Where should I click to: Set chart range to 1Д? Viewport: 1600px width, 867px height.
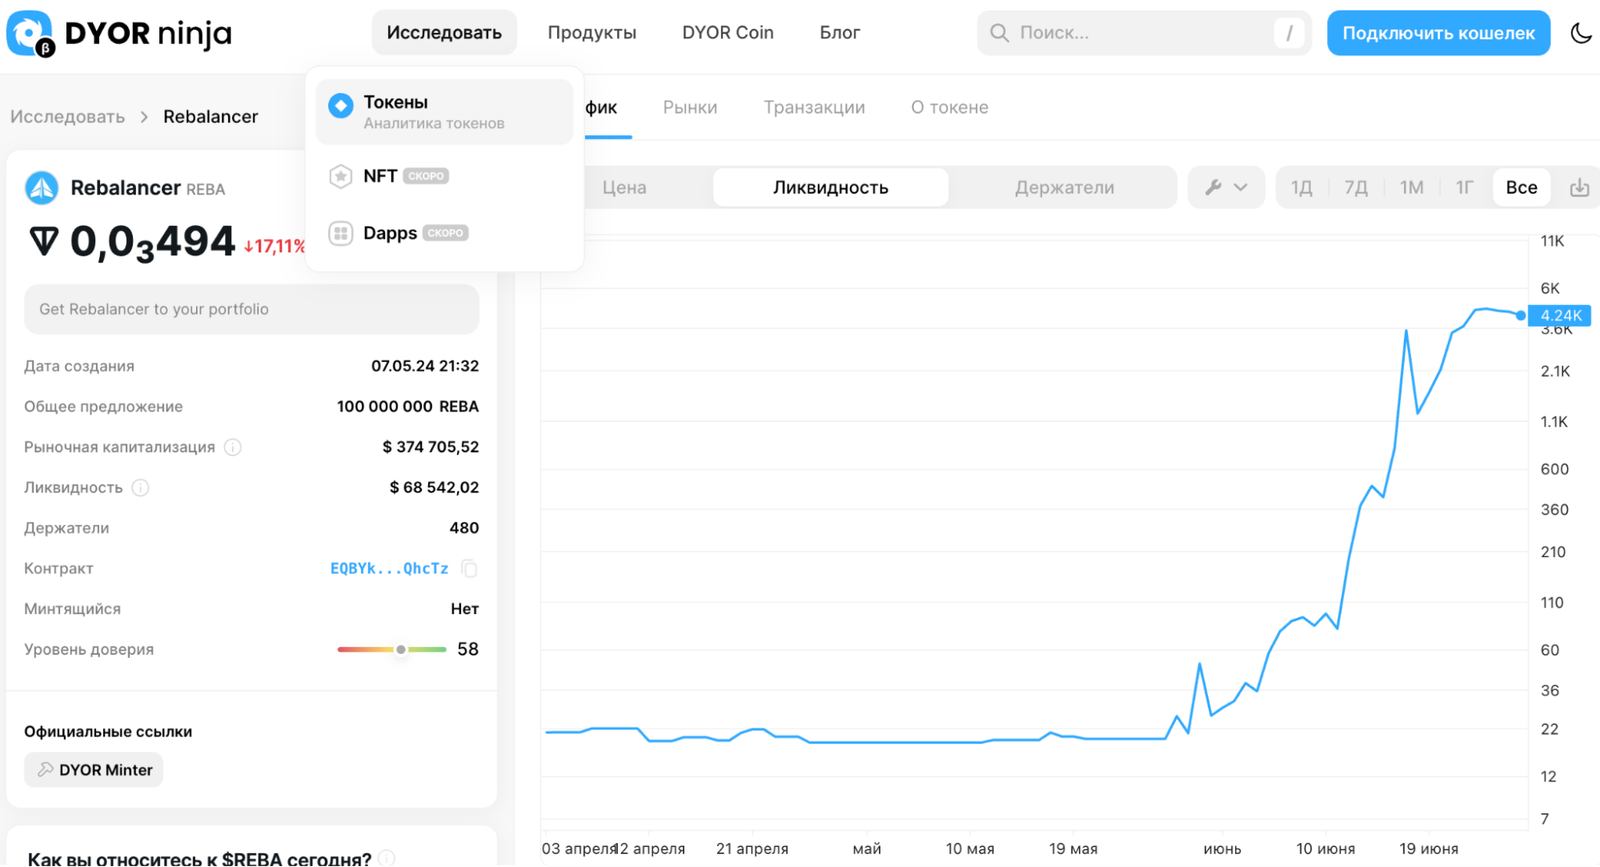[1301, 187]
